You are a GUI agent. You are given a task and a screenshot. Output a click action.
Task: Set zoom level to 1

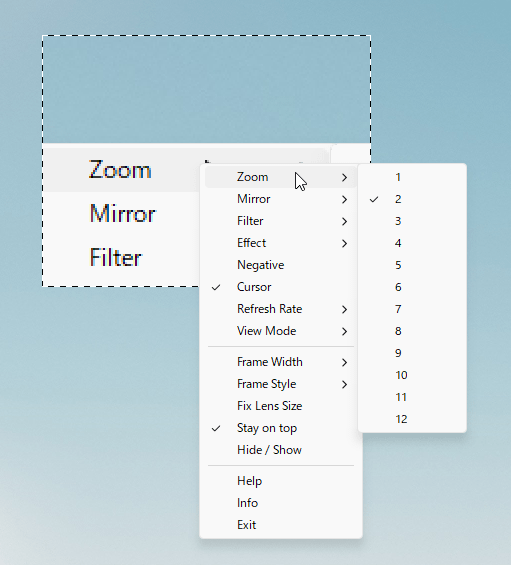(x=412, y=177)
